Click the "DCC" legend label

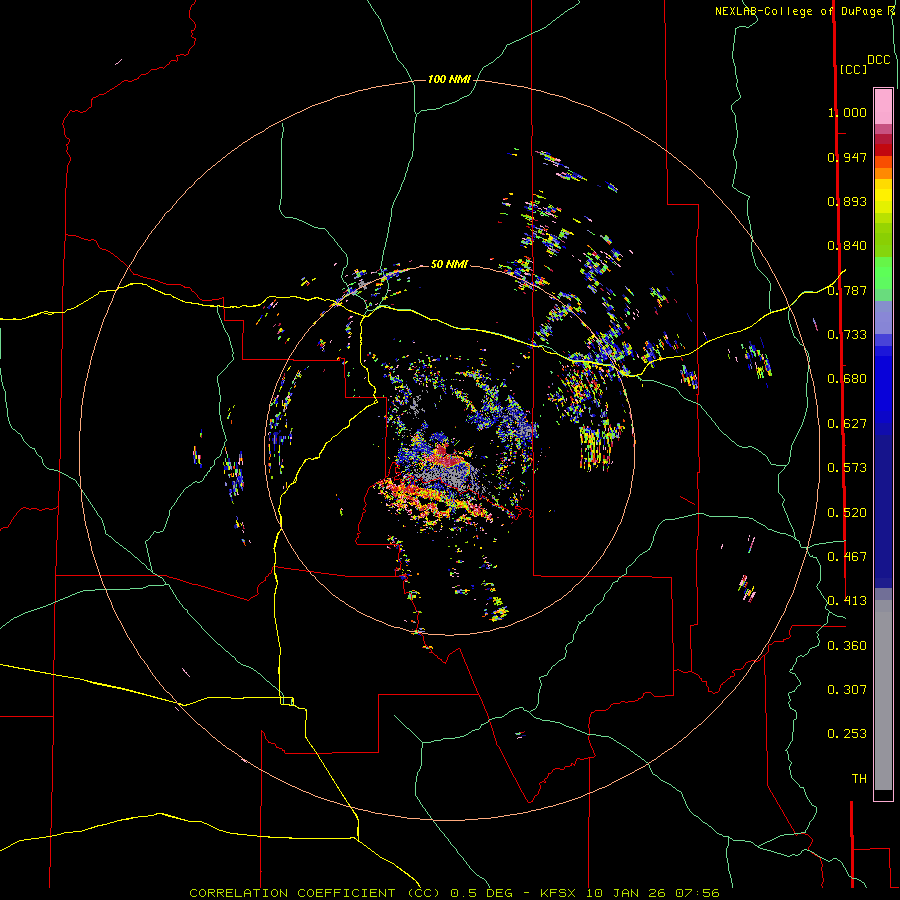tap(879, 60)
